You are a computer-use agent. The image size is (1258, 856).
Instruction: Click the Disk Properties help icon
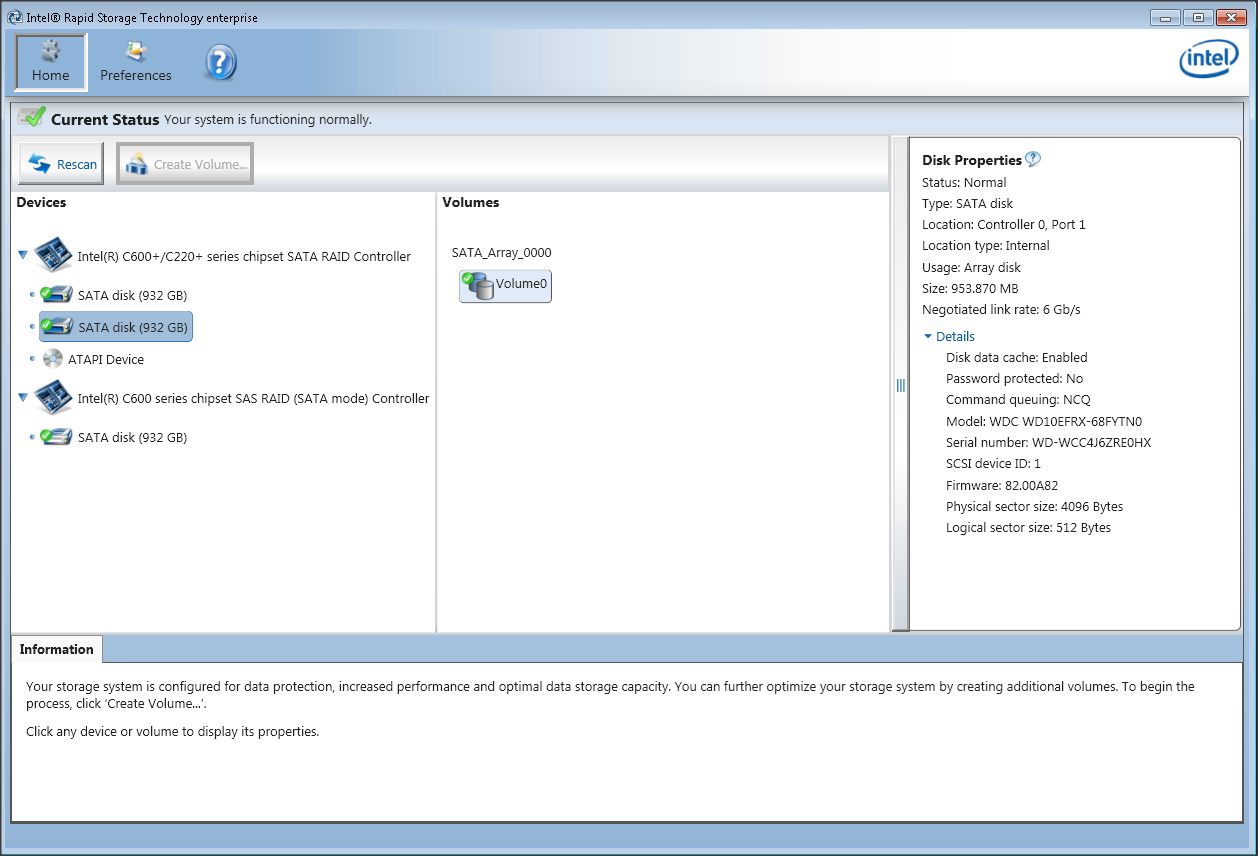pyautogui.click(x=1034, y=158)
